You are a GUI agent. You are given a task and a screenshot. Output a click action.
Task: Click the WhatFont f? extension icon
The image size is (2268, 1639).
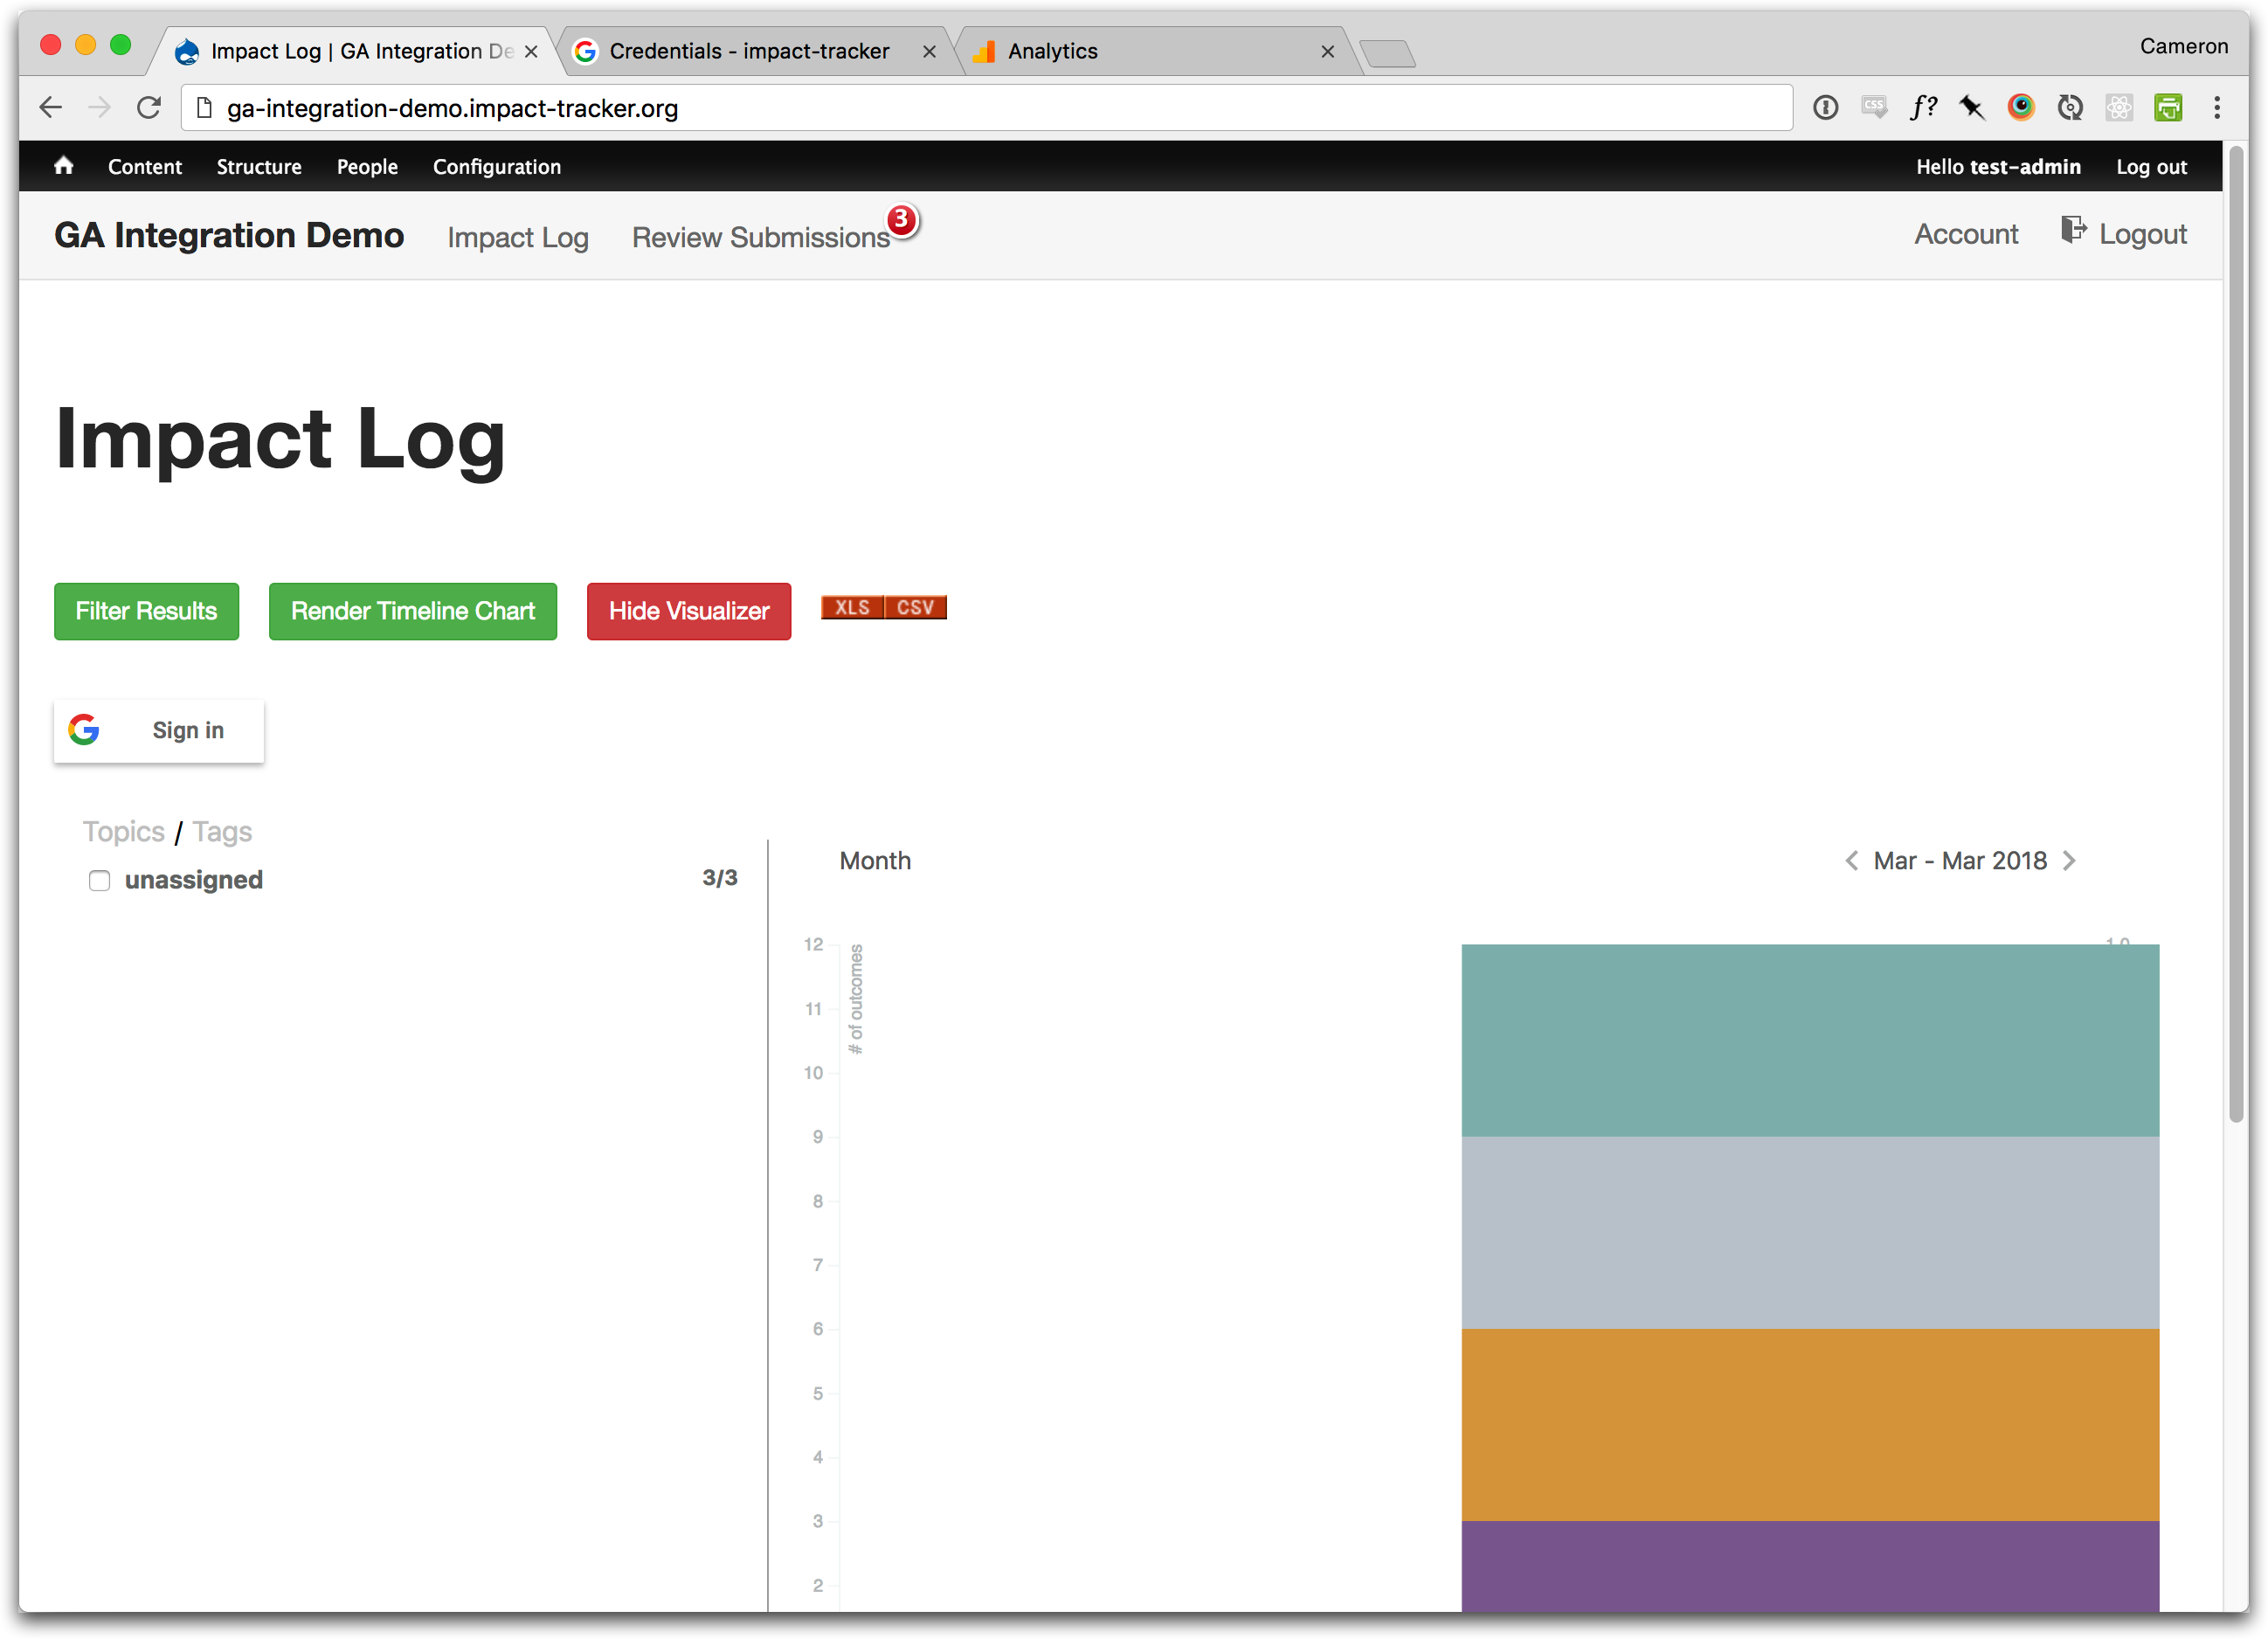(1922, 108)
